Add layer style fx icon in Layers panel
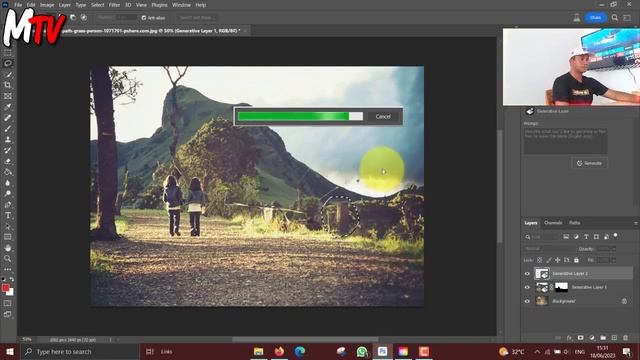The width and height of the screenshot is (640, 360). [569, 338]
